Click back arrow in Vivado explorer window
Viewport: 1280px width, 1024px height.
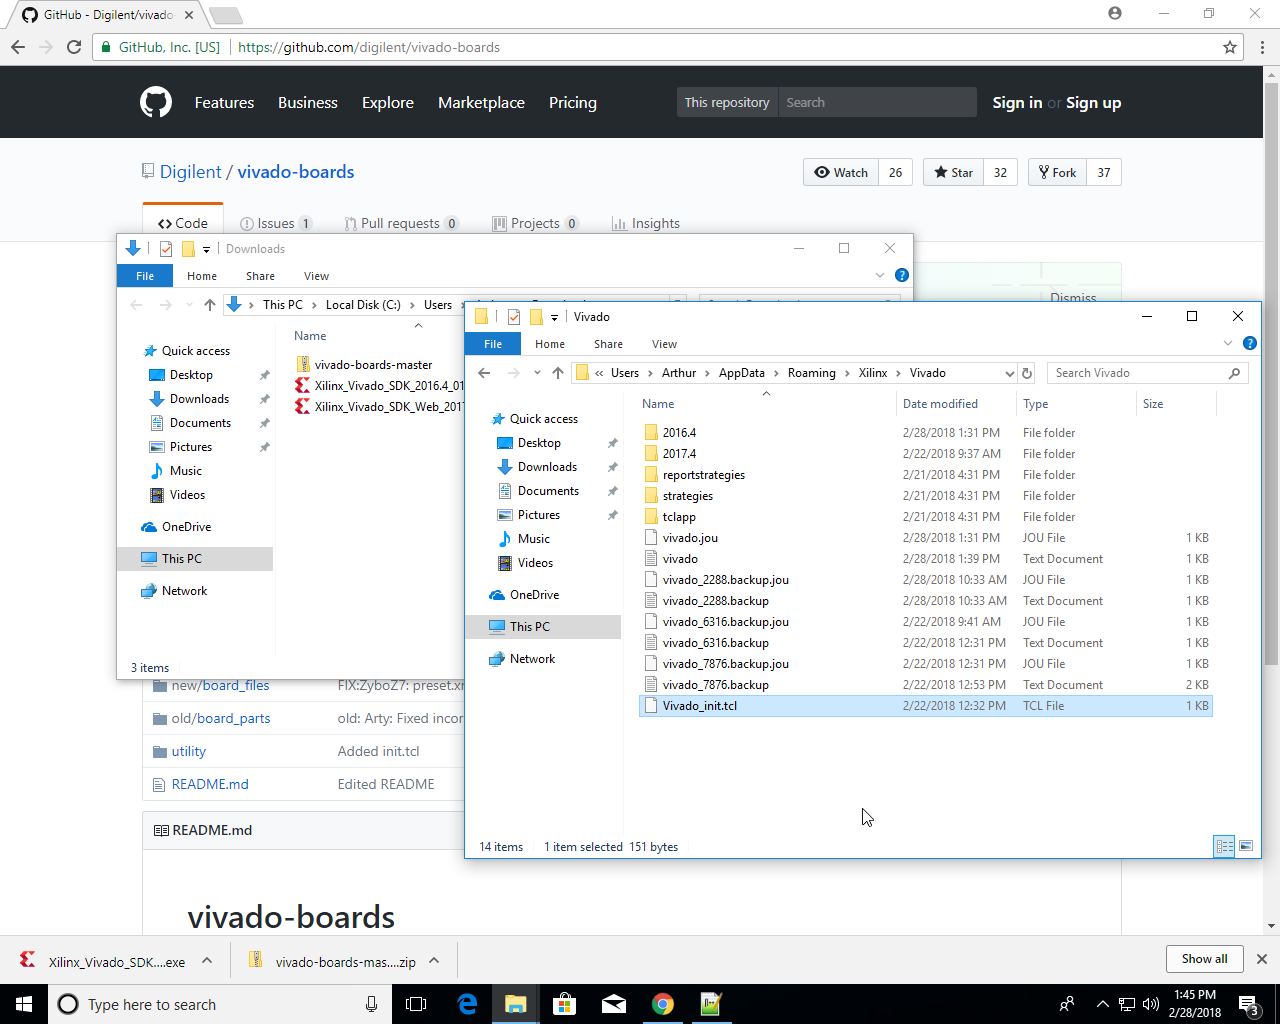point(484,373)
